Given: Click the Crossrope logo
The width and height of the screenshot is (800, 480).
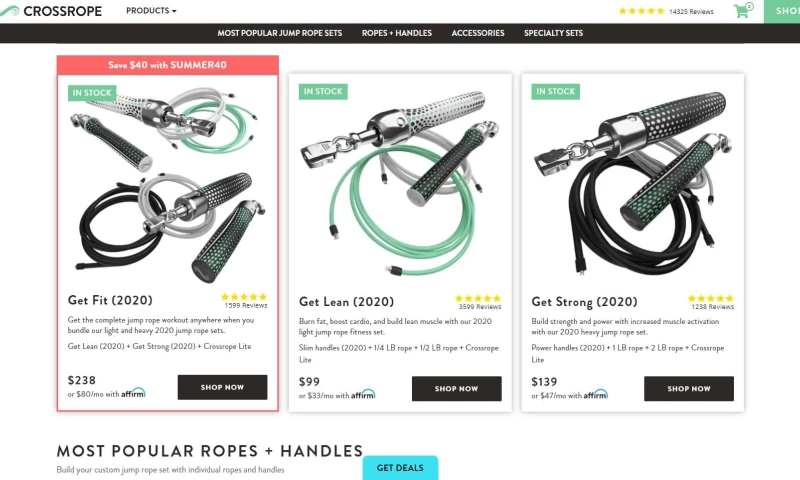Looking at the screenshot, I should coord(51,11).
